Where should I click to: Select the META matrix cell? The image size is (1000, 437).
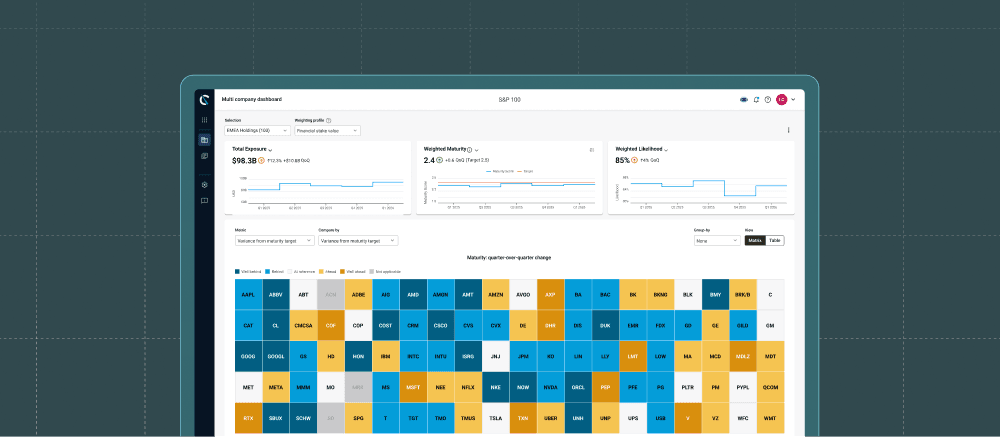276,387
